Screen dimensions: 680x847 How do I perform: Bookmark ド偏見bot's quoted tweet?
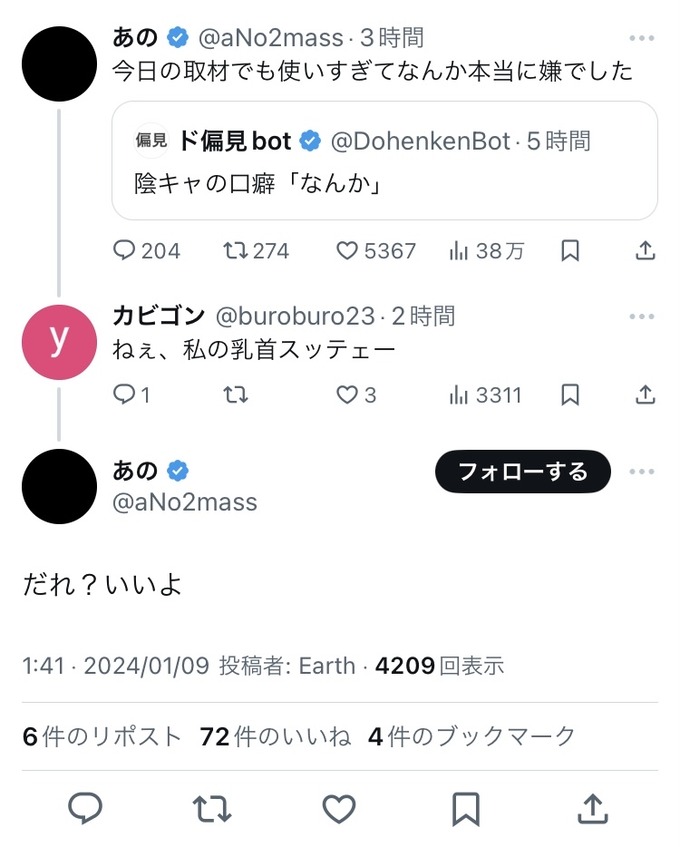point(570,251)
